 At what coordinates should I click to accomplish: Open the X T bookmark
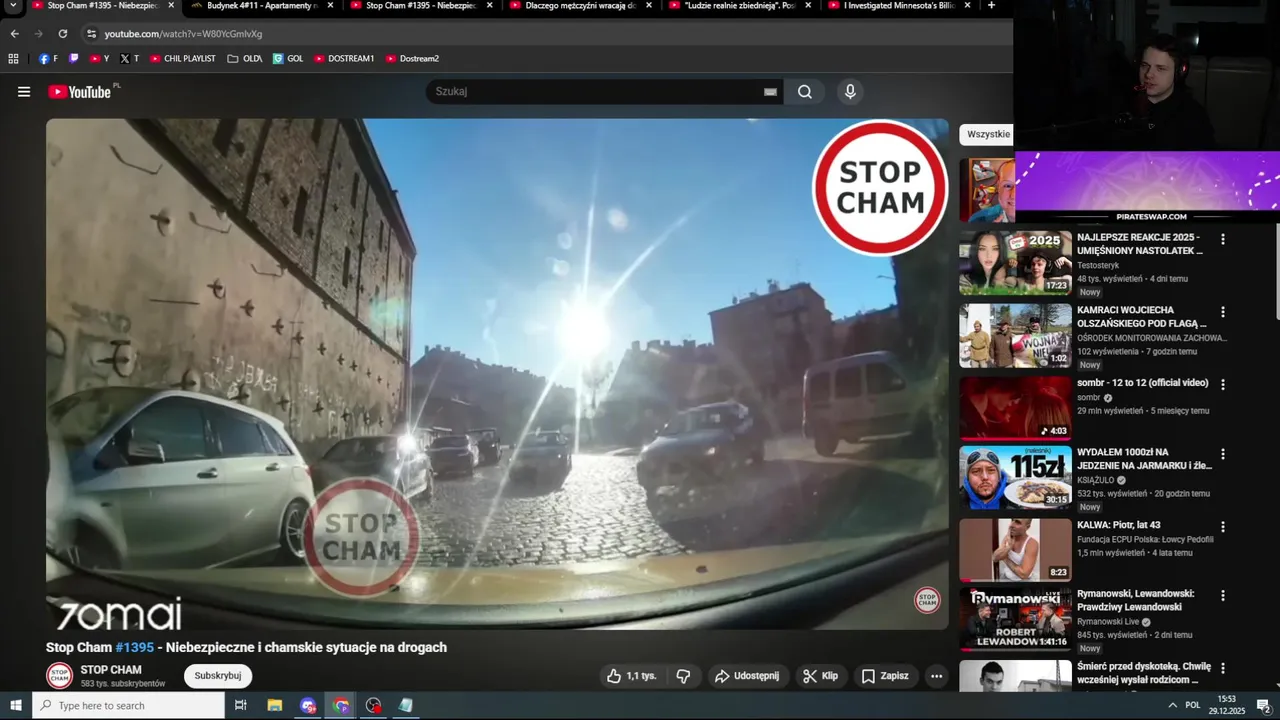point(130,59)
